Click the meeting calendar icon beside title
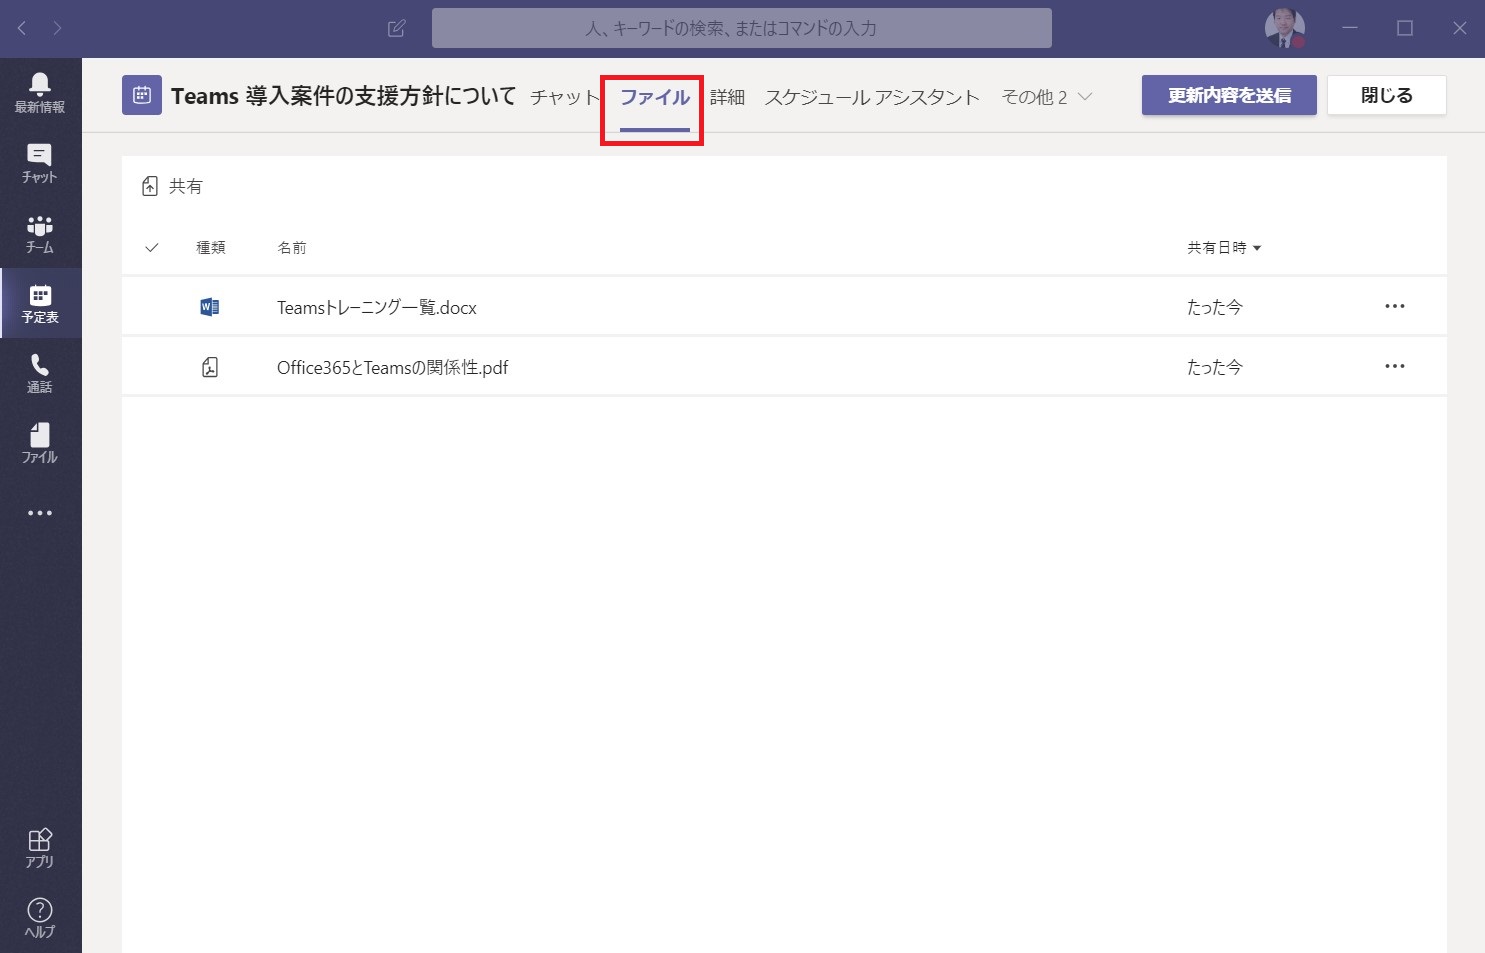 point(142,96)
